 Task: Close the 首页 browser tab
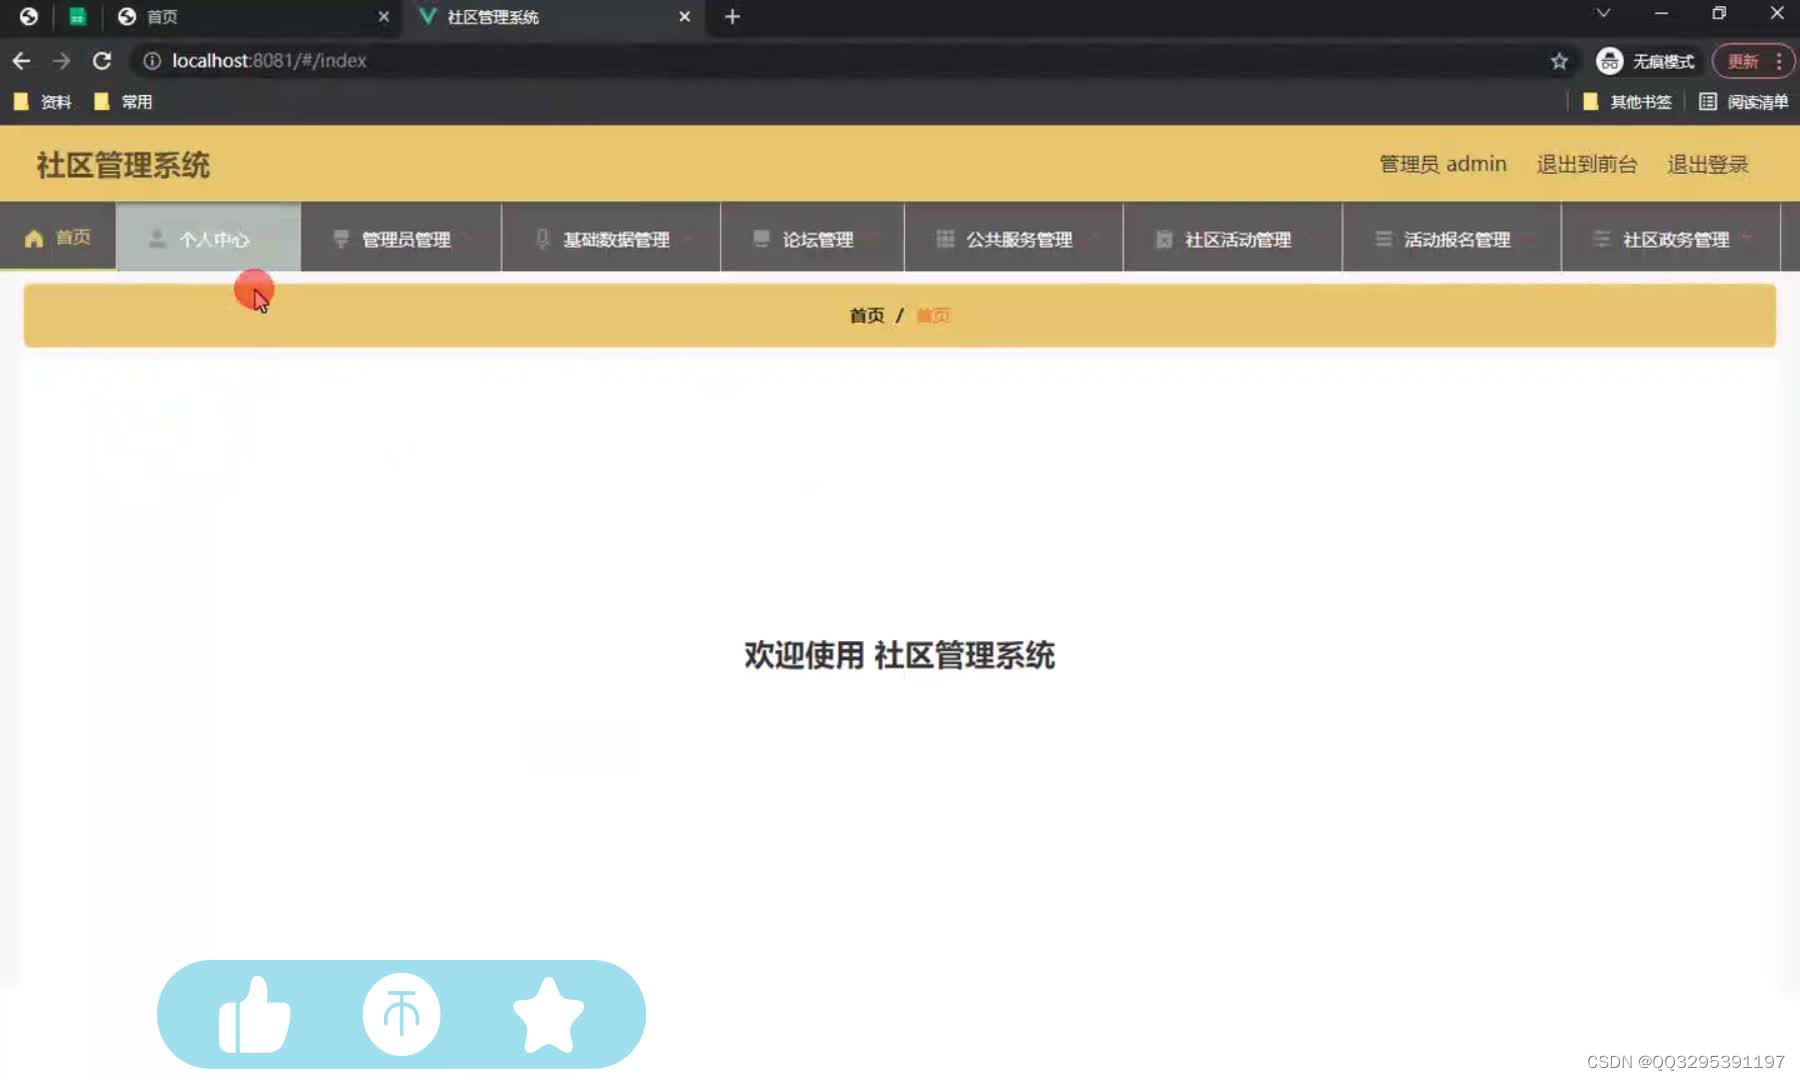(x=383, y=17)
